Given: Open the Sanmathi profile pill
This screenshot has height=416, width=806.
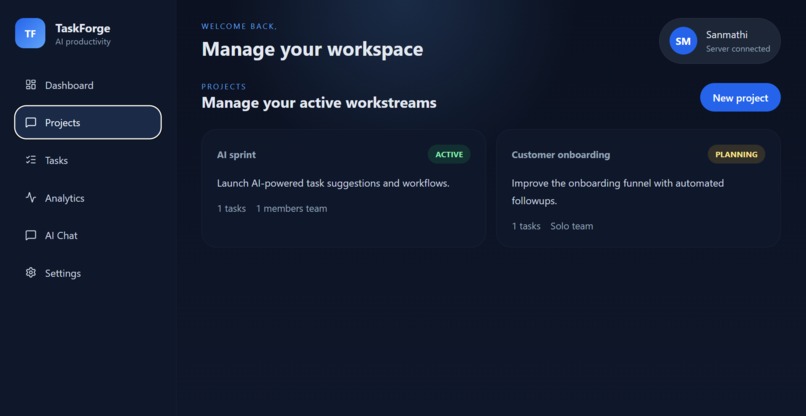Looking at the screenshot, I should pos(720,41).
